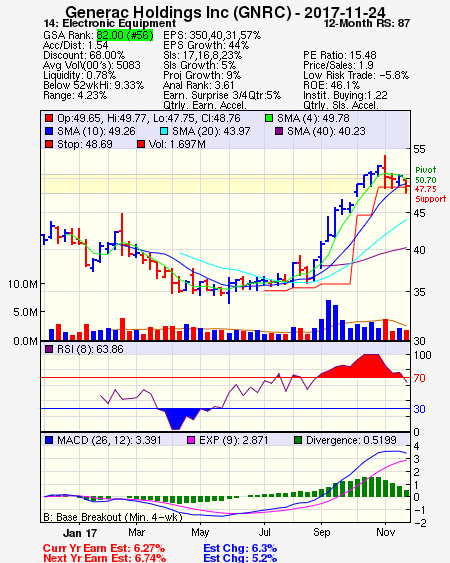The image size is (450, 563).
Task: Click the EPS Growth: 44% value
Action: (x=206, y=45)
